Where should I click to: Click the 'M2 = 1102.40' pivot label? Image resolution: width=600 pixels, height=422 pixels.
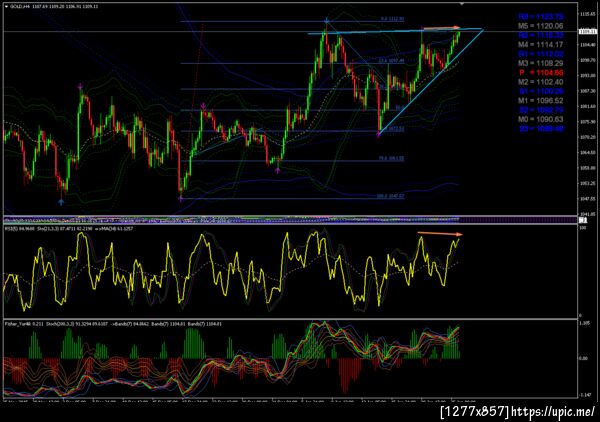[x=540, y=82]
